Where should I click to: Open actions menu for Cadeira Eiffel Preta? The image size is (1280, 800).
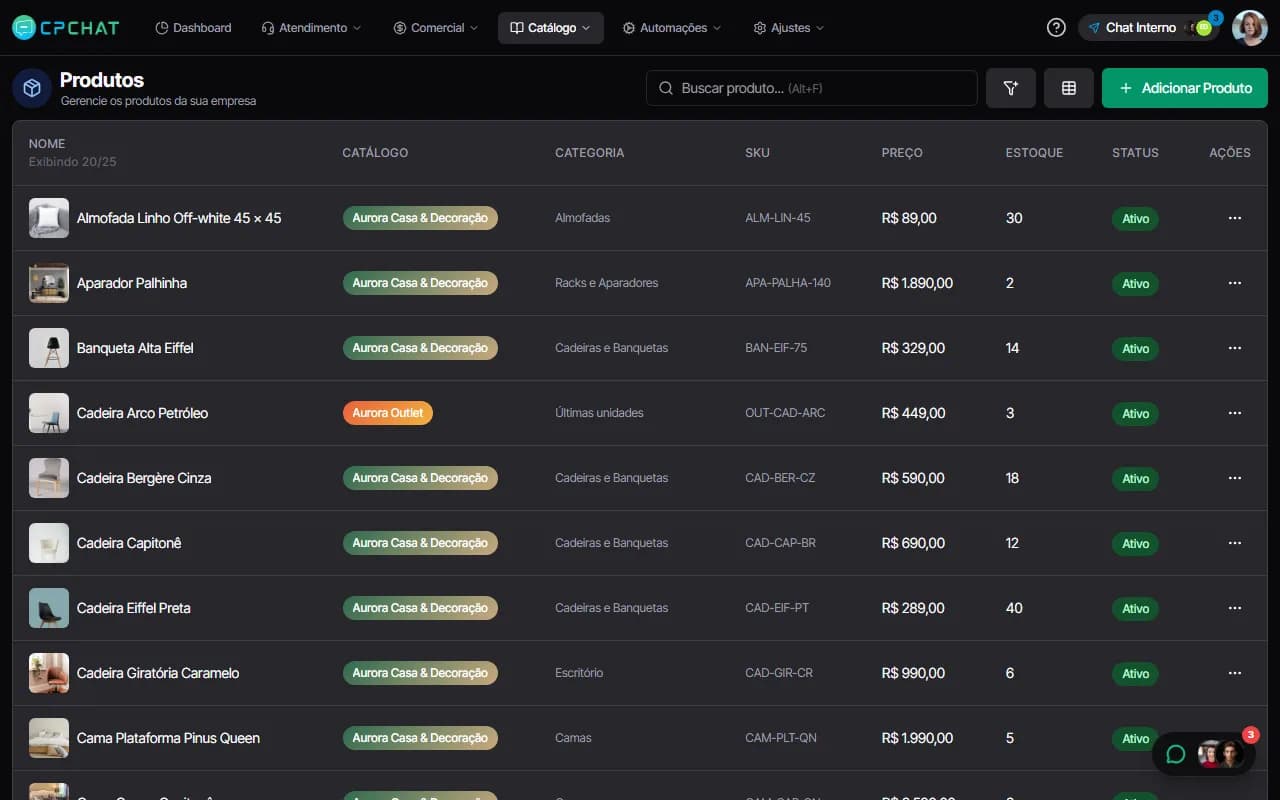[1235, 608]
